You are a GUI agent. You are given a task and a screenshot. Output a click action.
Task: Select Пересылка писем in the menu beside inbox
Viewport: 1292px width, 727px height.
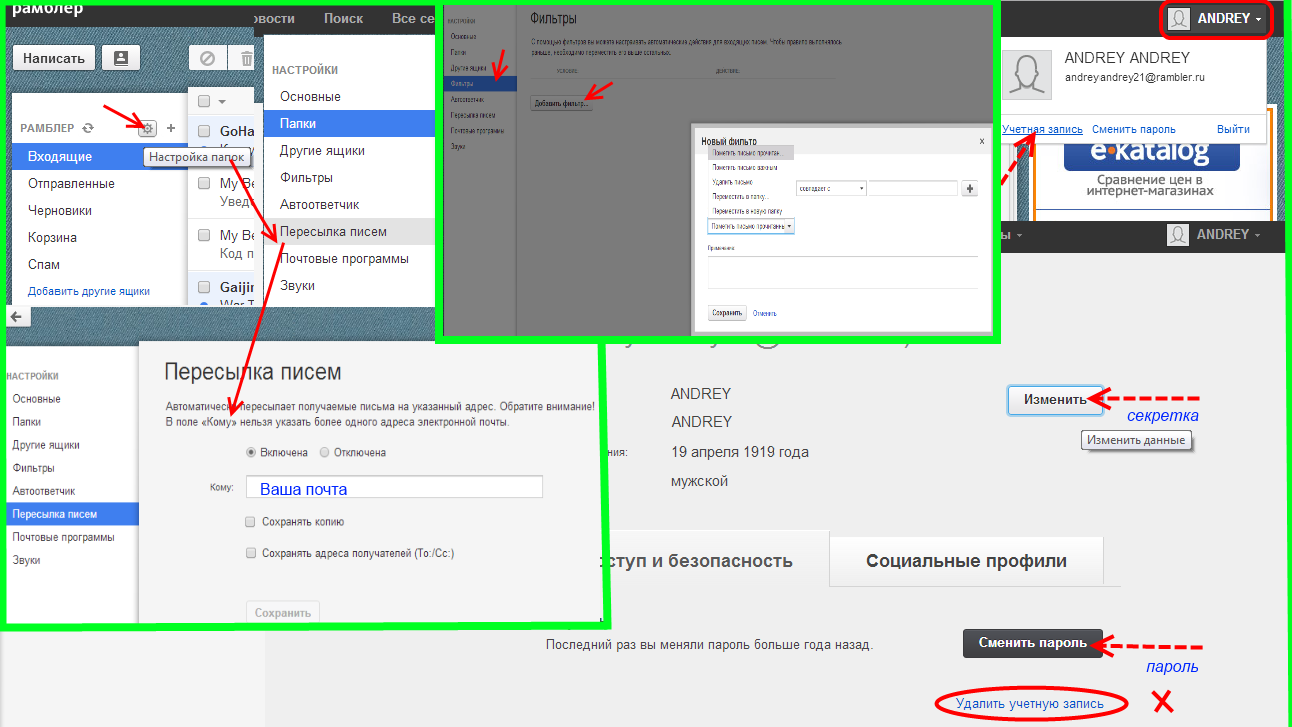click(350, 231)
